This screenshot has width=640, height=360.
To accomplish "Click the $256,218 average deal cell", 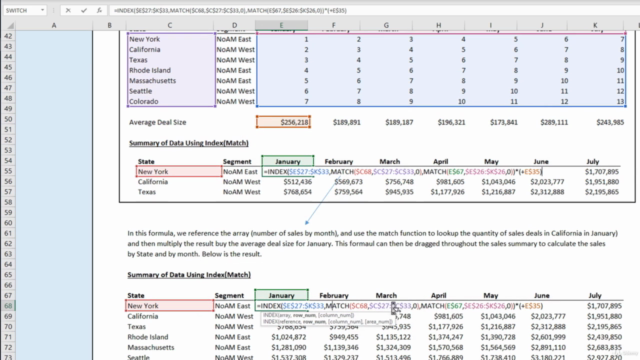I will tap(283, 122).
